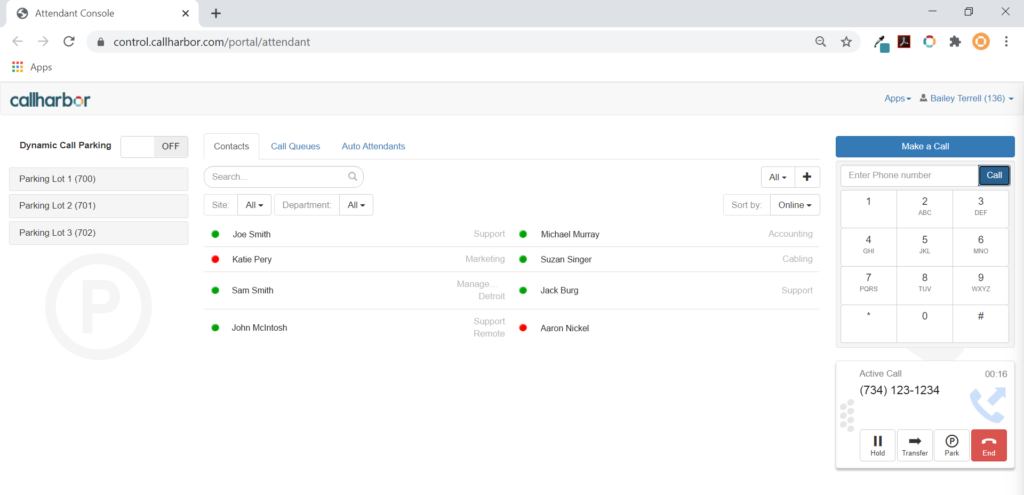
Task: Open the Auto Attendants tab
Action: point(373,146)
